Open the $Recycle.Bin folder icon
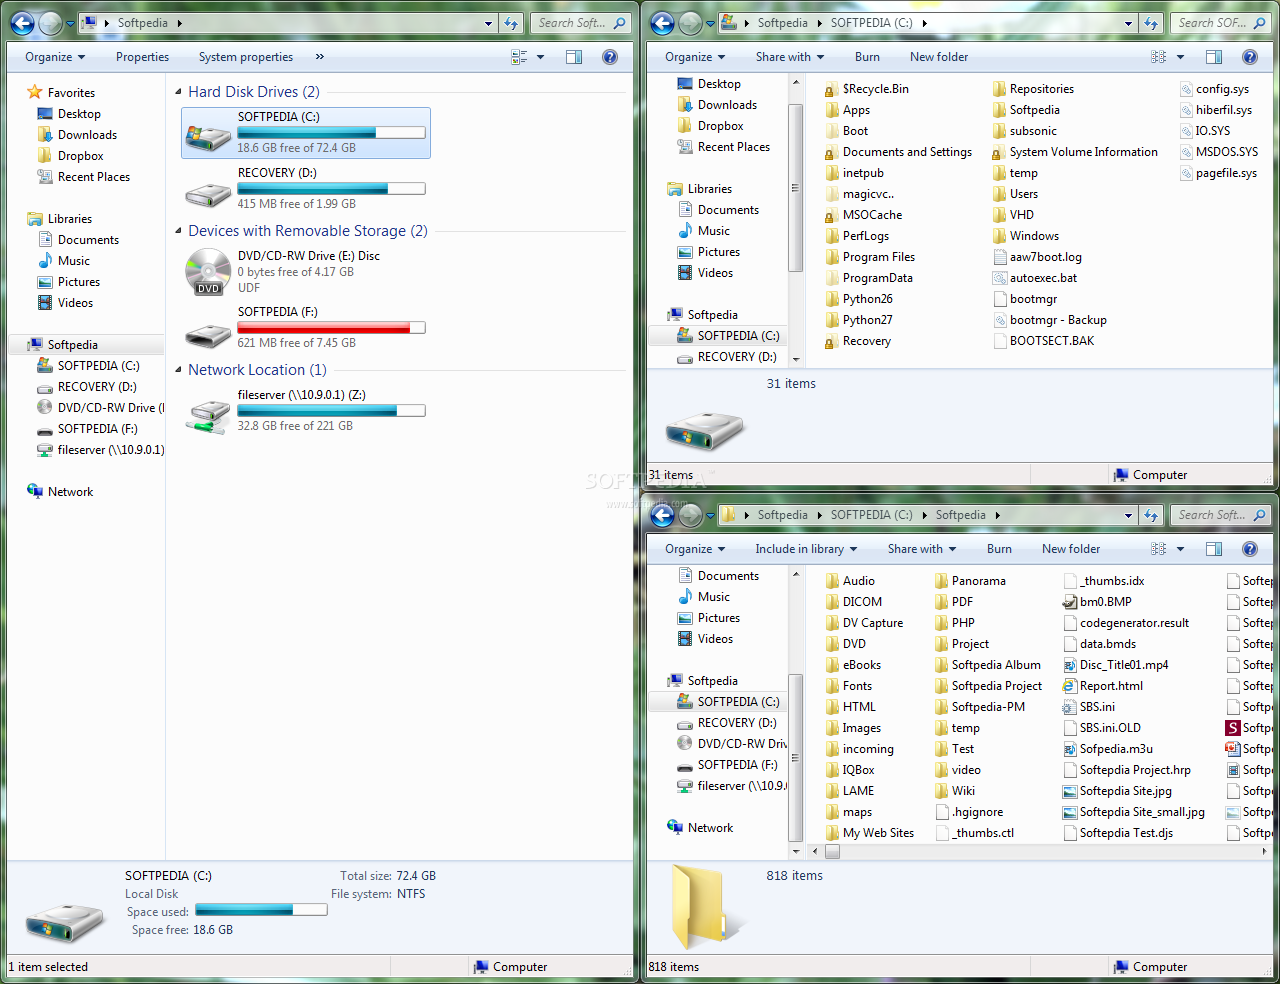The height and width of the screenshot is (984, 1280). point(831,89)
